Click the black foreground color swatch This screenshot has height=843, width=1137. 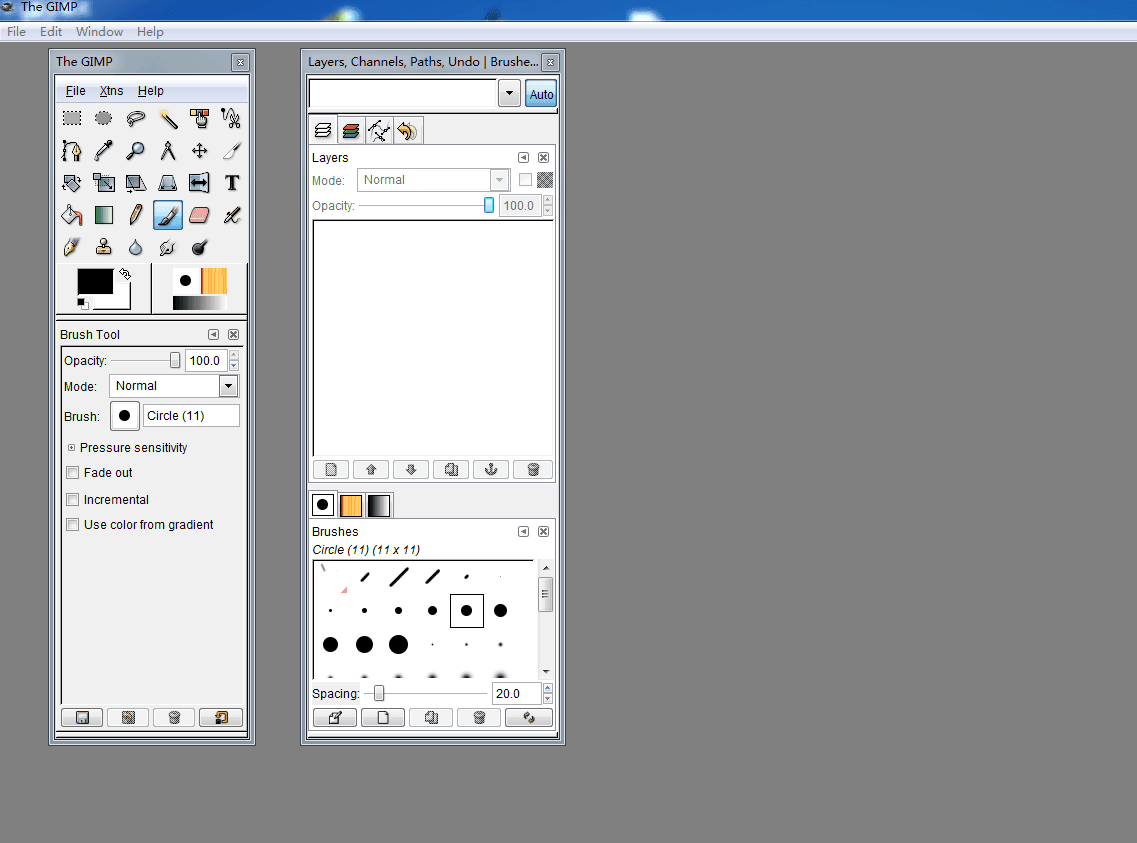95,282
